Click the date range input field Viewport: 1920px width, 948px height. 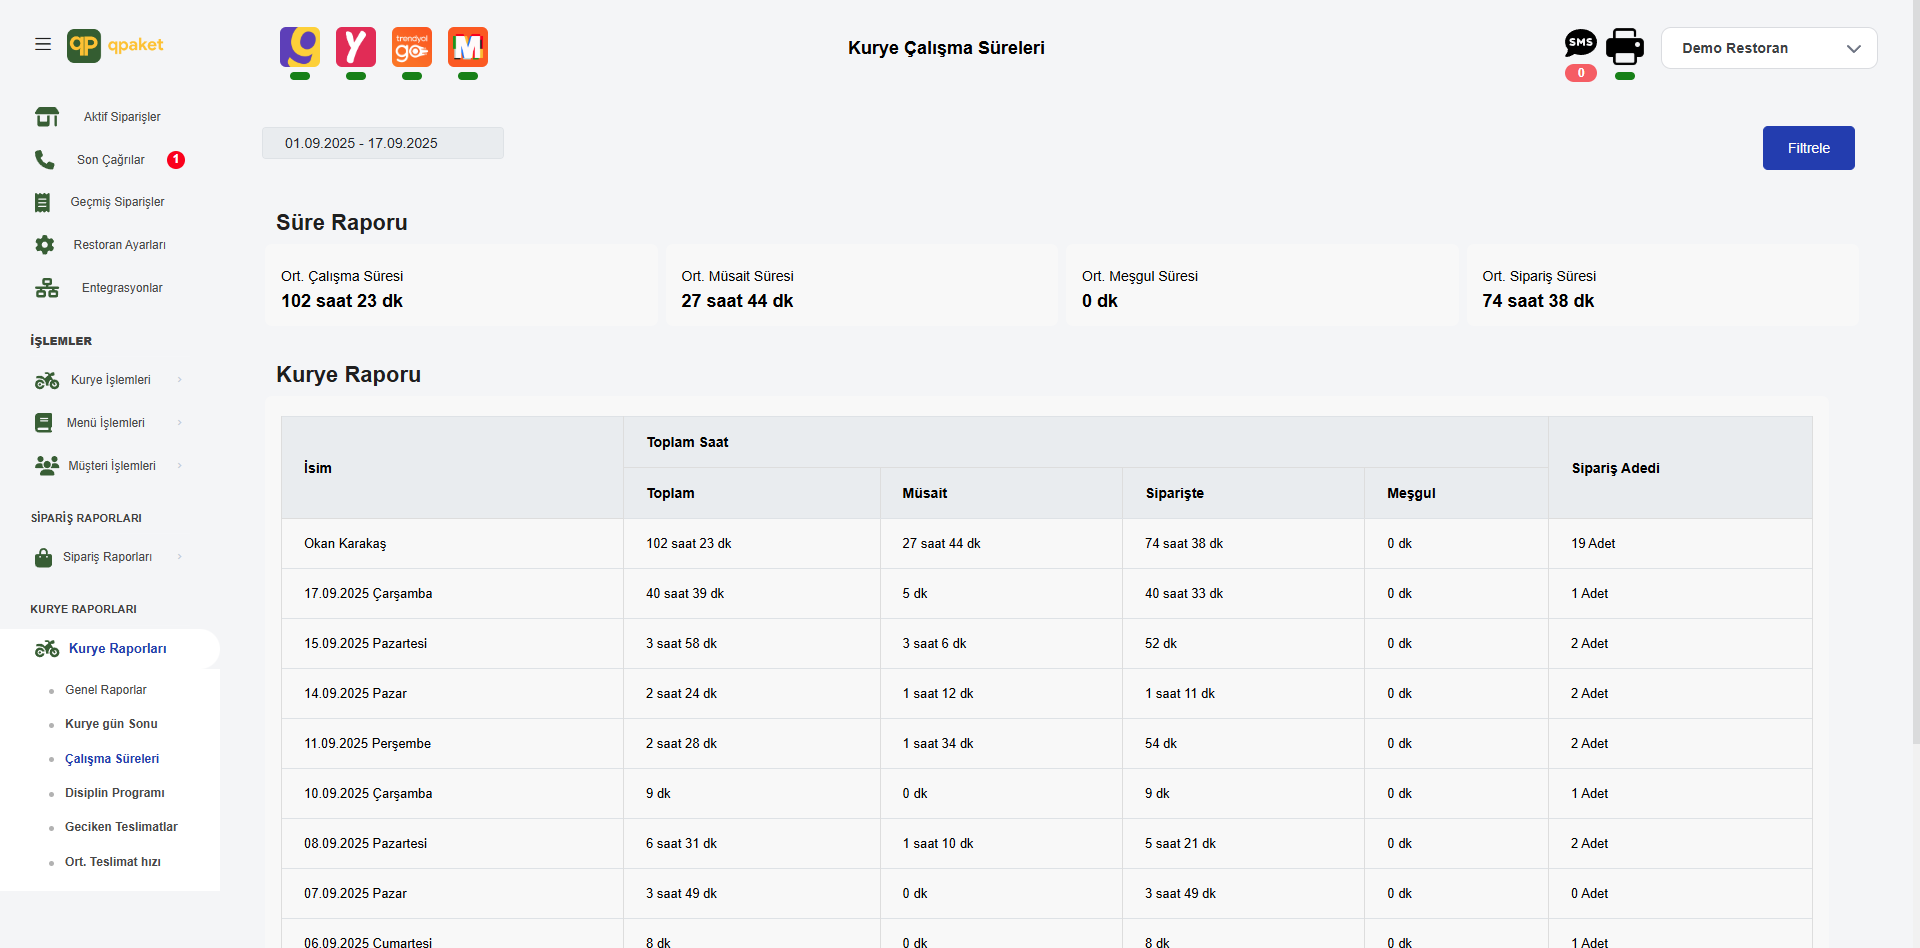point(382,143)
